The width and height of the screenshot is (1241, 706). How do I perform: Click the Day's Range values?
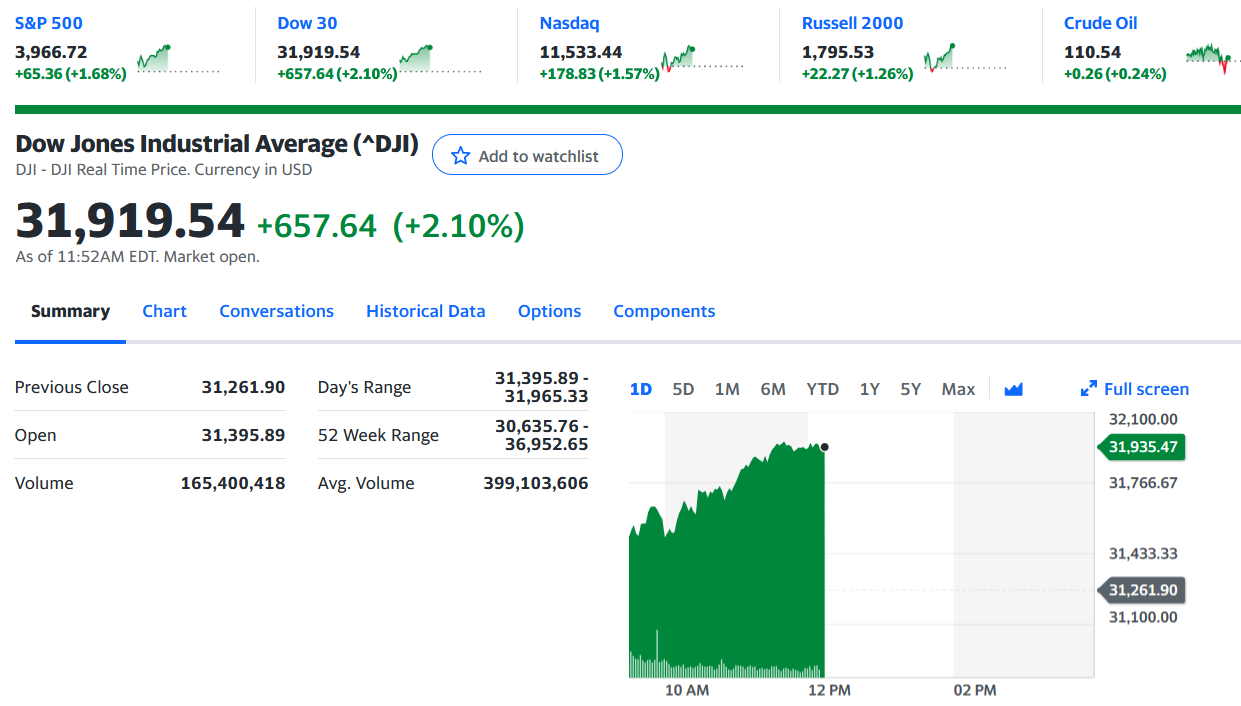[x=542, y=387]
